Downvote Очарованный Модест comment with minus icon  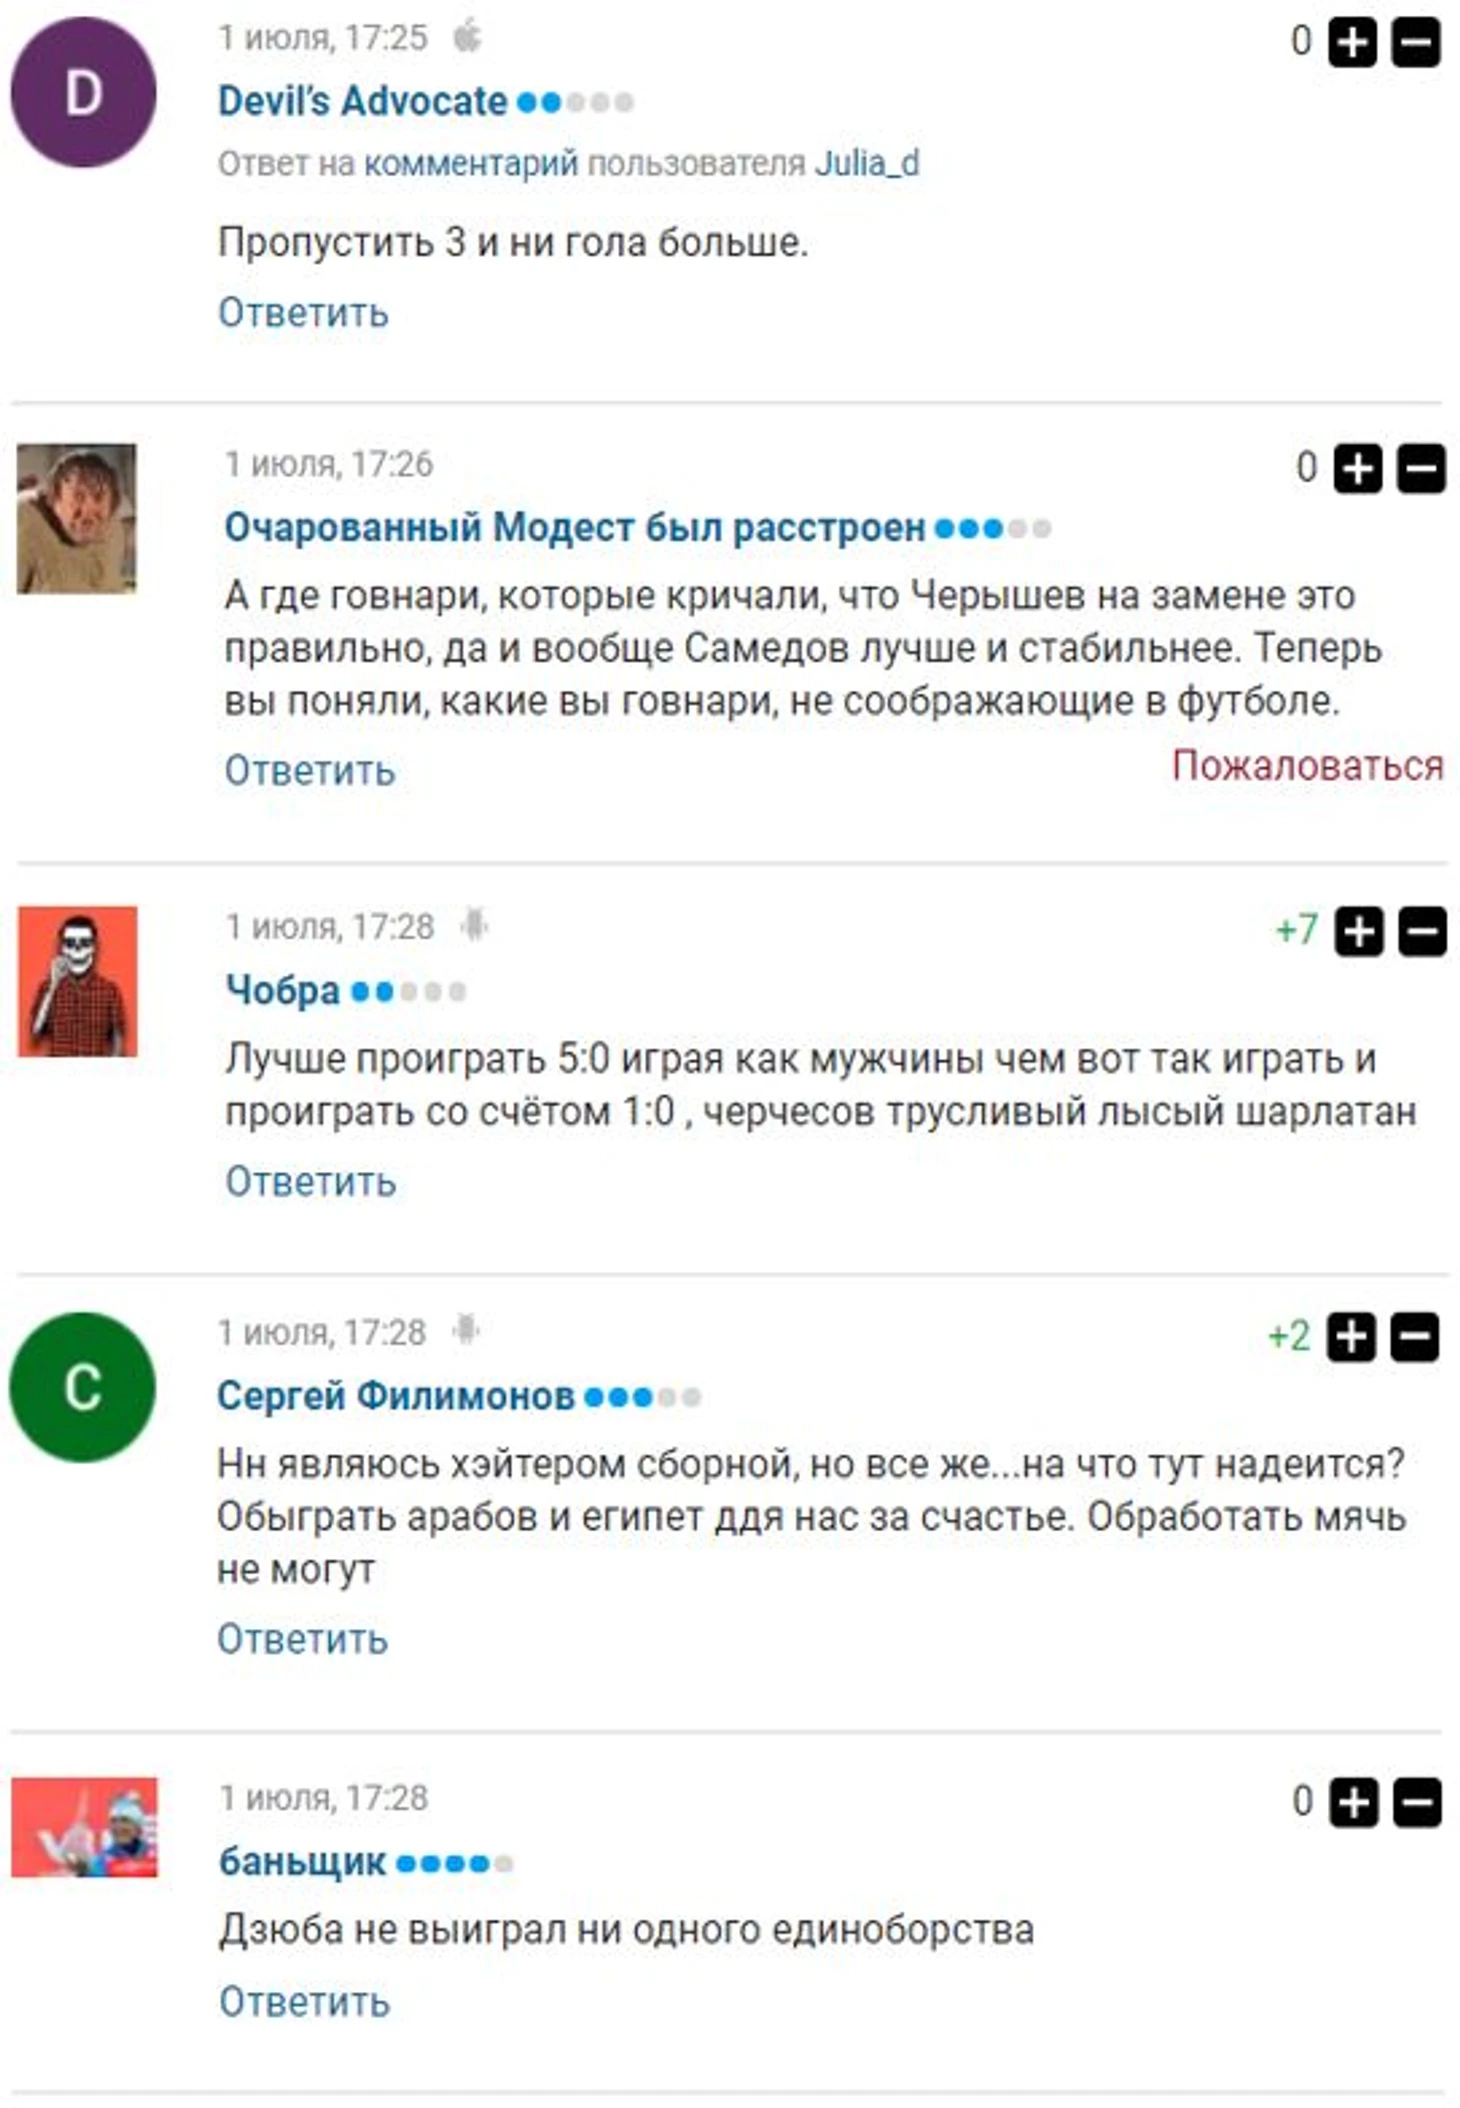click(x=1421, y=469)
